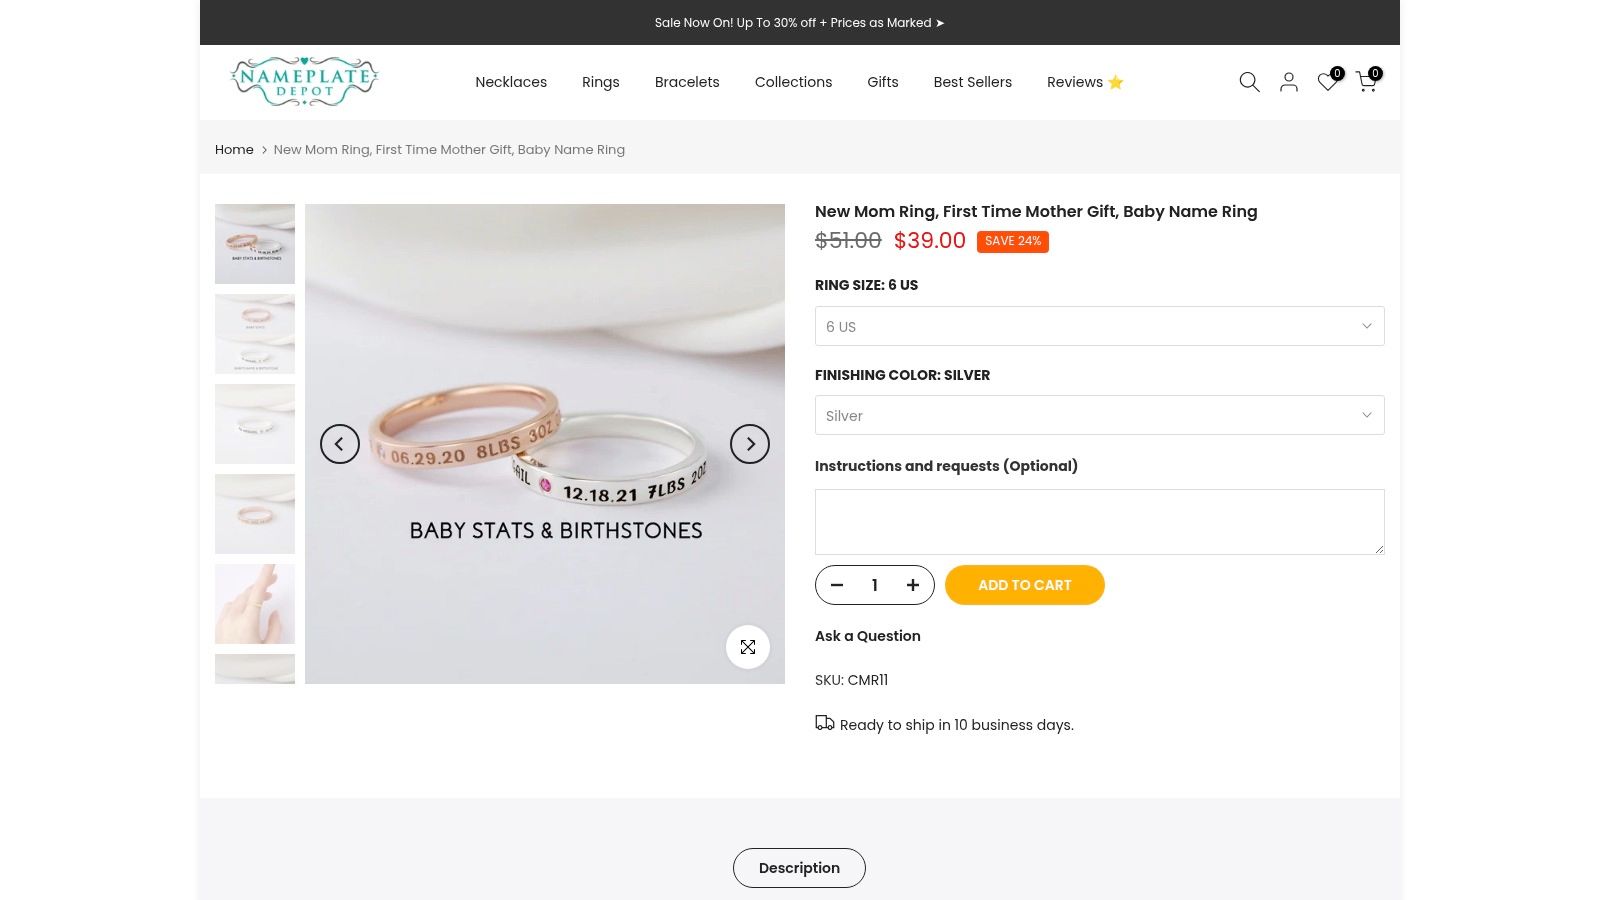Advance to the next product image
Image resolution: width=1600 pixels, height=900 pixels.
(750, 444)
